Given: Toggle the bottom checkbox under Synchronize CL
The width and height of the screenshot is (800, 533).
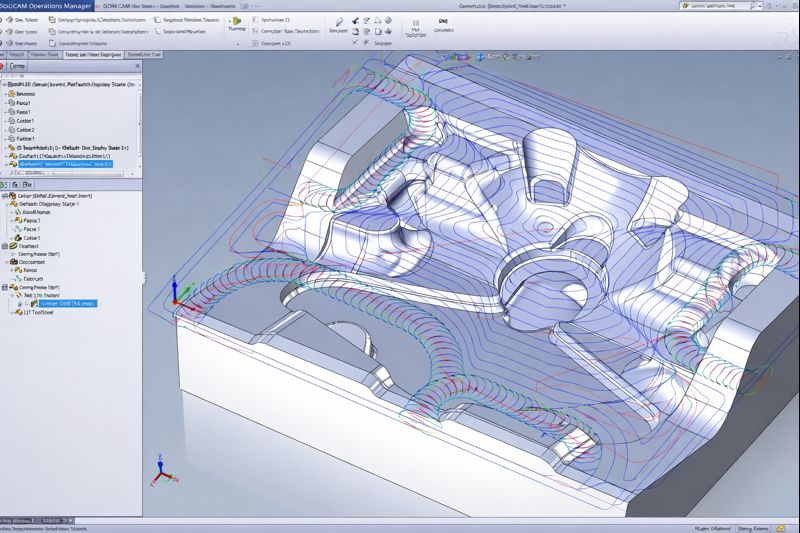Looking at the screenshot, I should click(x=254, y=44).
